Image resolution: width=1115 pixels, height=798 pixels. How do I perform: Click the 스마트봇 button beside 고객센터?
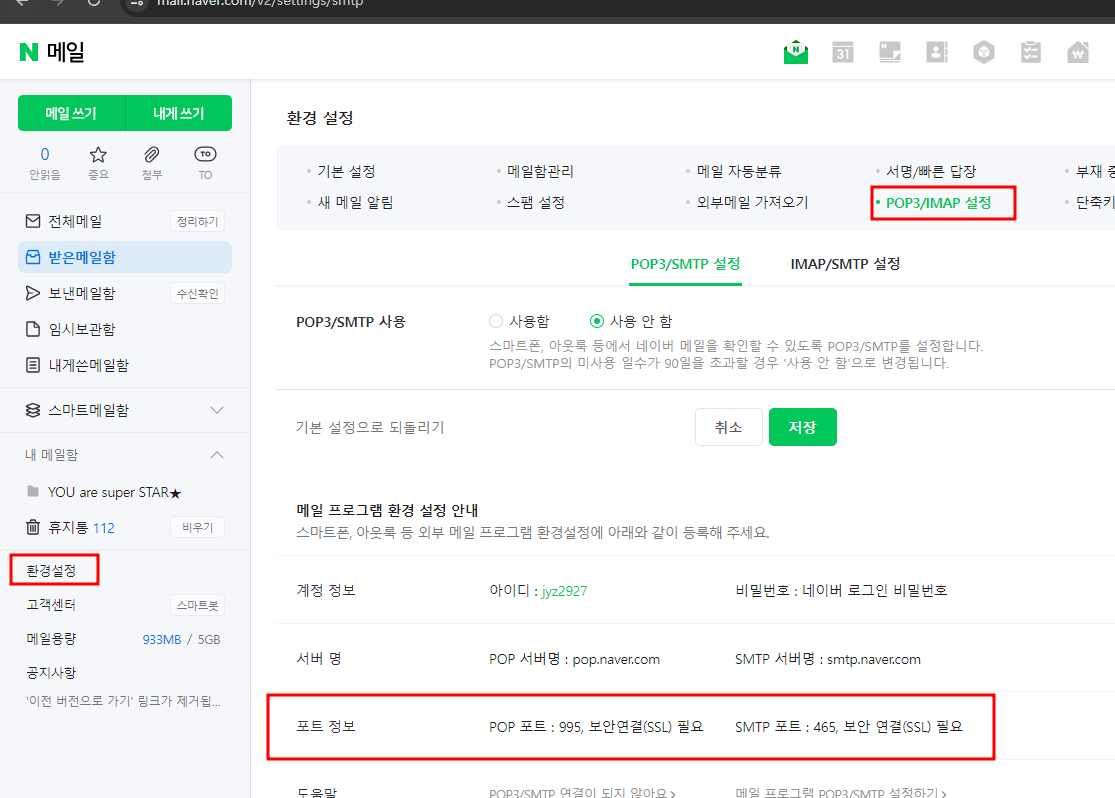pos(197,605)
